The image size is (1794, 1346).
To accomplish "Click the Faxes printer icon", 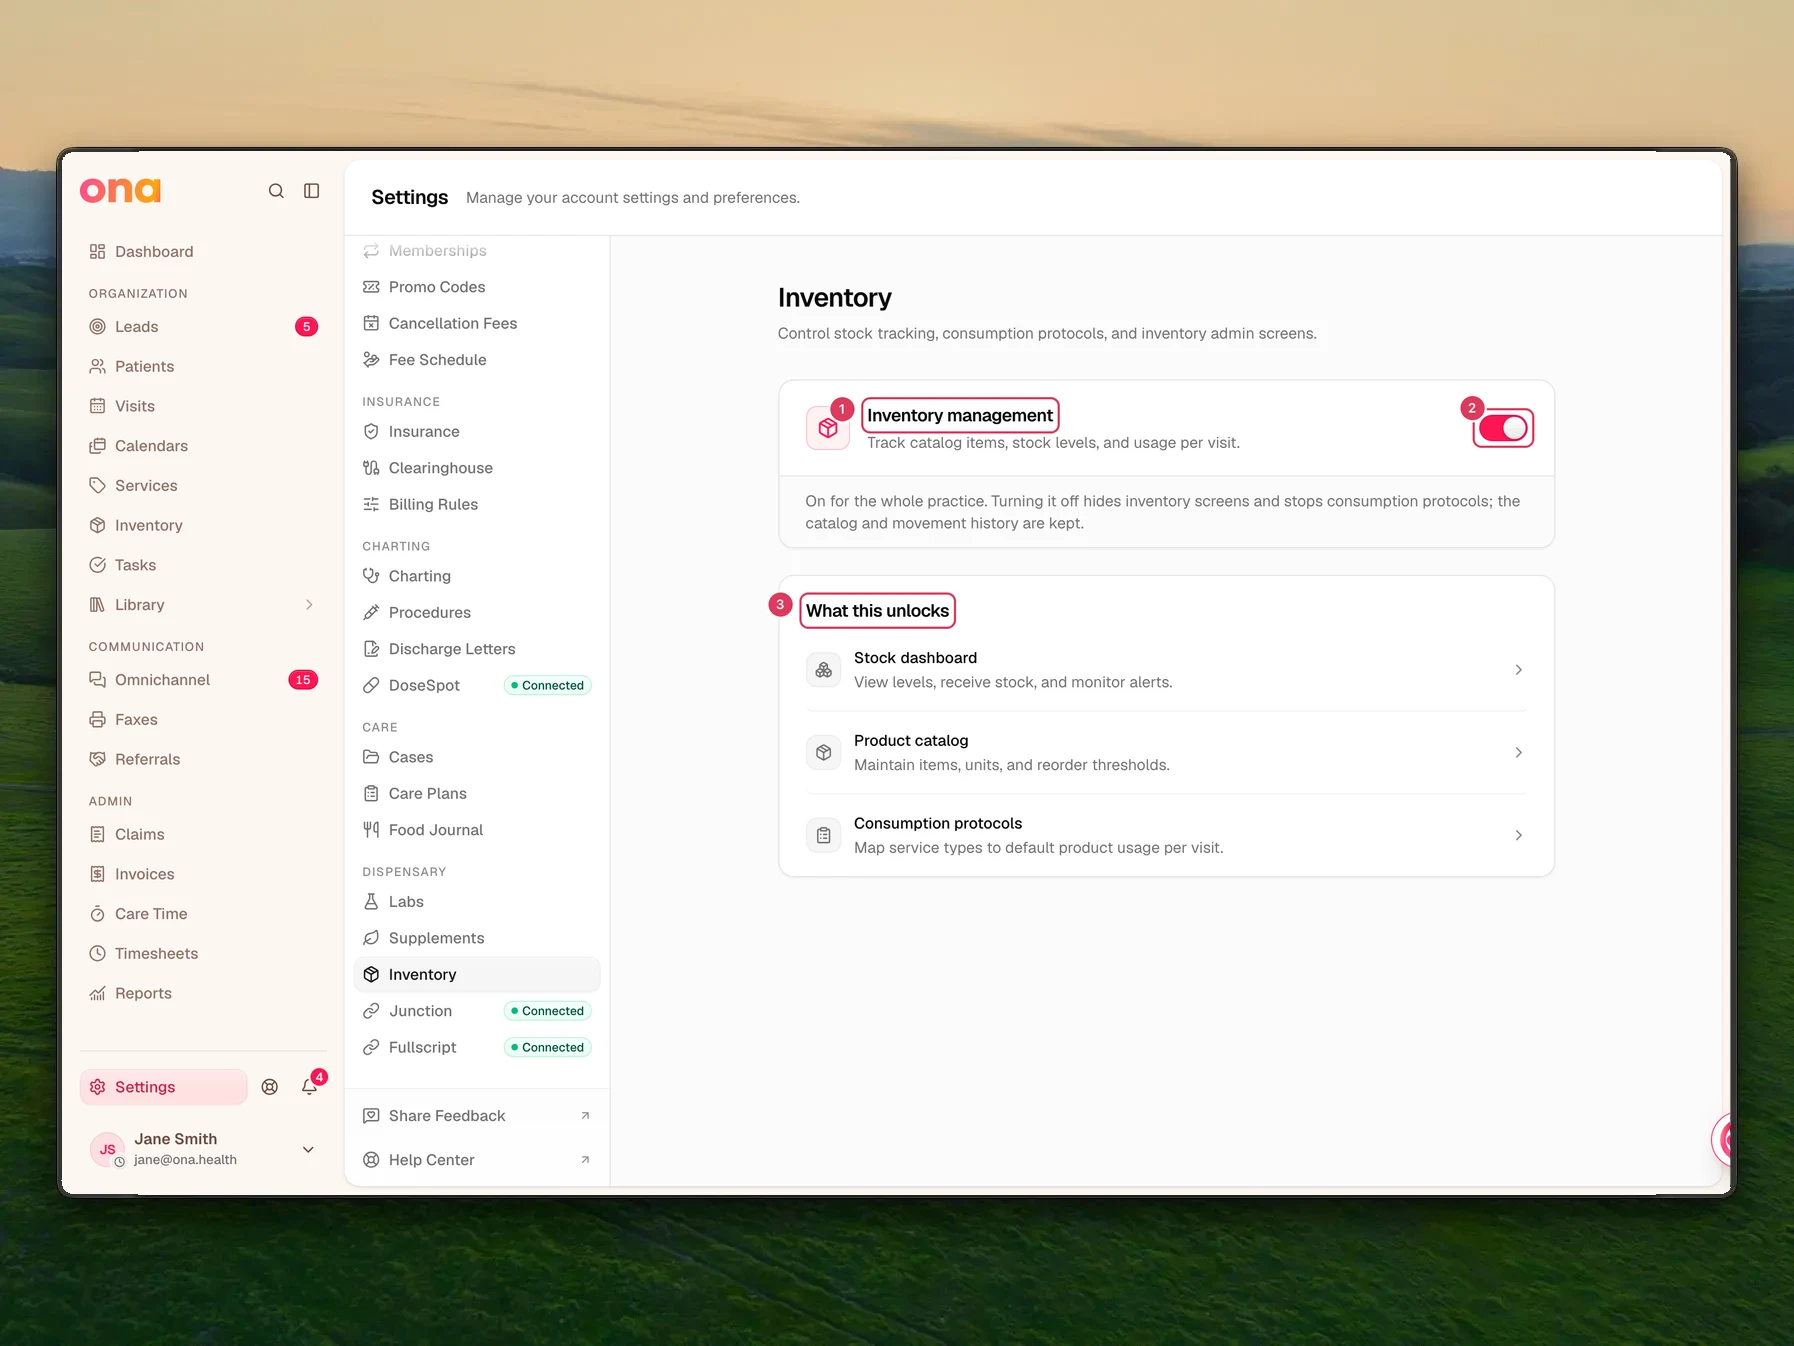I will [97, 720].
